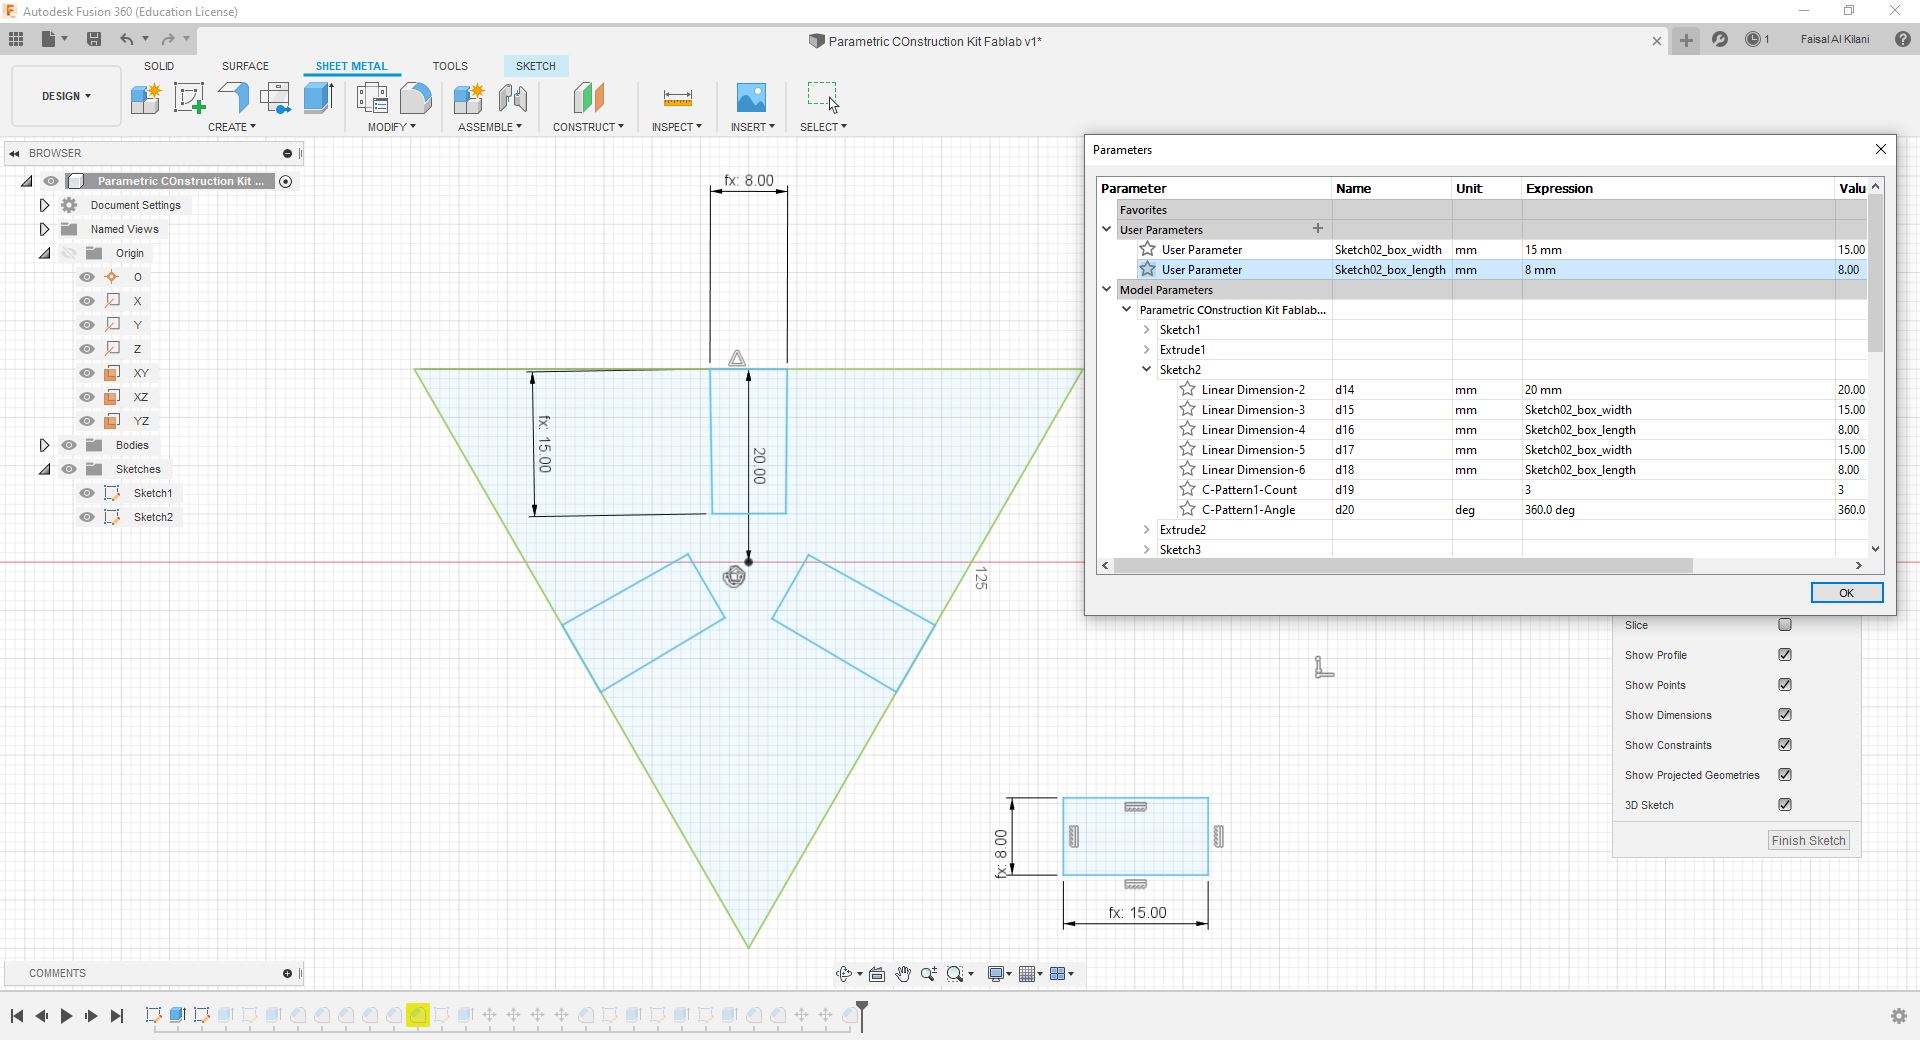1920x1040 pixels.
Task: Click the Insert image icon
Action: click(x=751, y=98)
